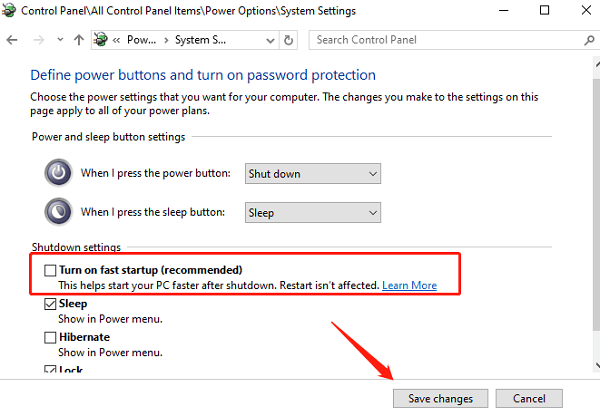The height and width of the screenshot is (416, 600).
Task: Enable Turn on fast startup checkbox
Action: pyautogui.click(x=50, y=270)
